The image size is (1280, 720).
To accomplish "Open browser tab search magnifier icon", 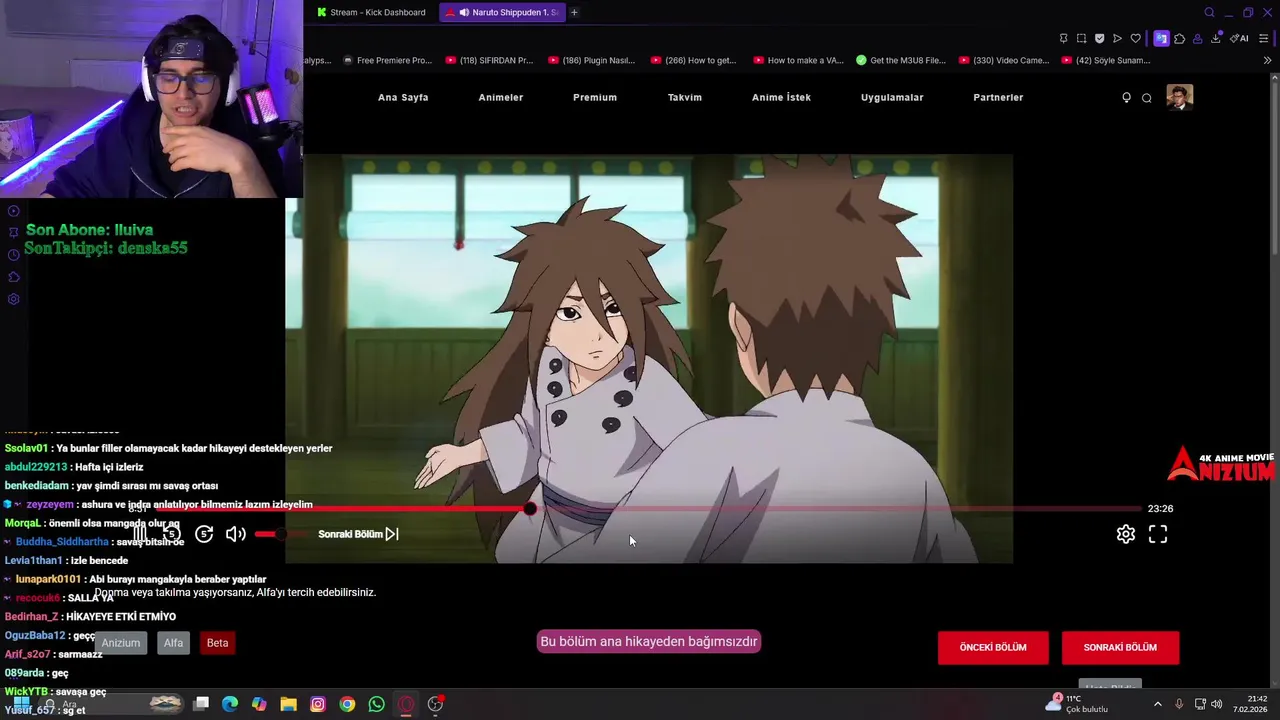I will point(1209,12).
